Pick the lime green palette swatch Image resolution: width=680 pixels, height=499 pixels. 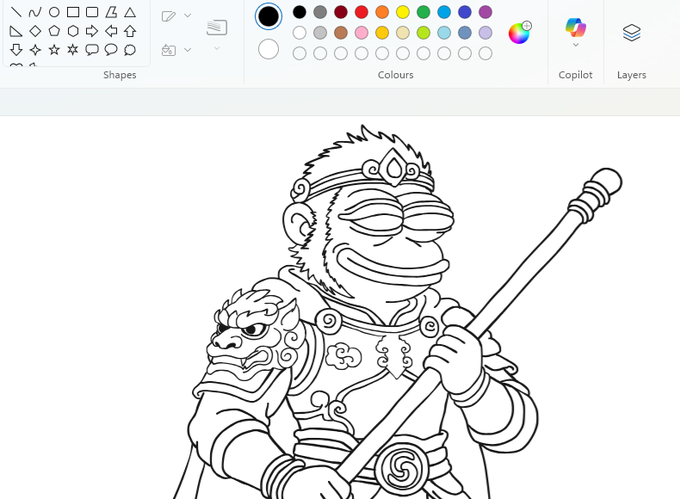423,33
